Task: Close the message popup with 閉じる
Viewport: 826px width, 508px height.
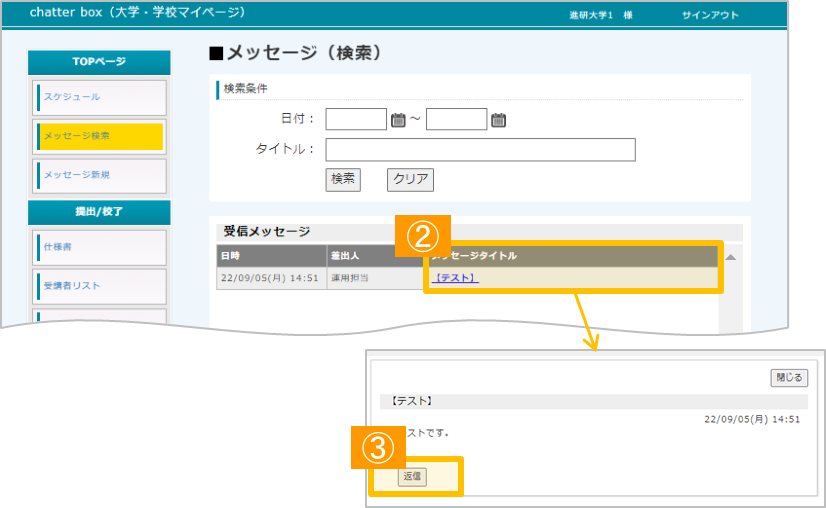Action: 788,378
